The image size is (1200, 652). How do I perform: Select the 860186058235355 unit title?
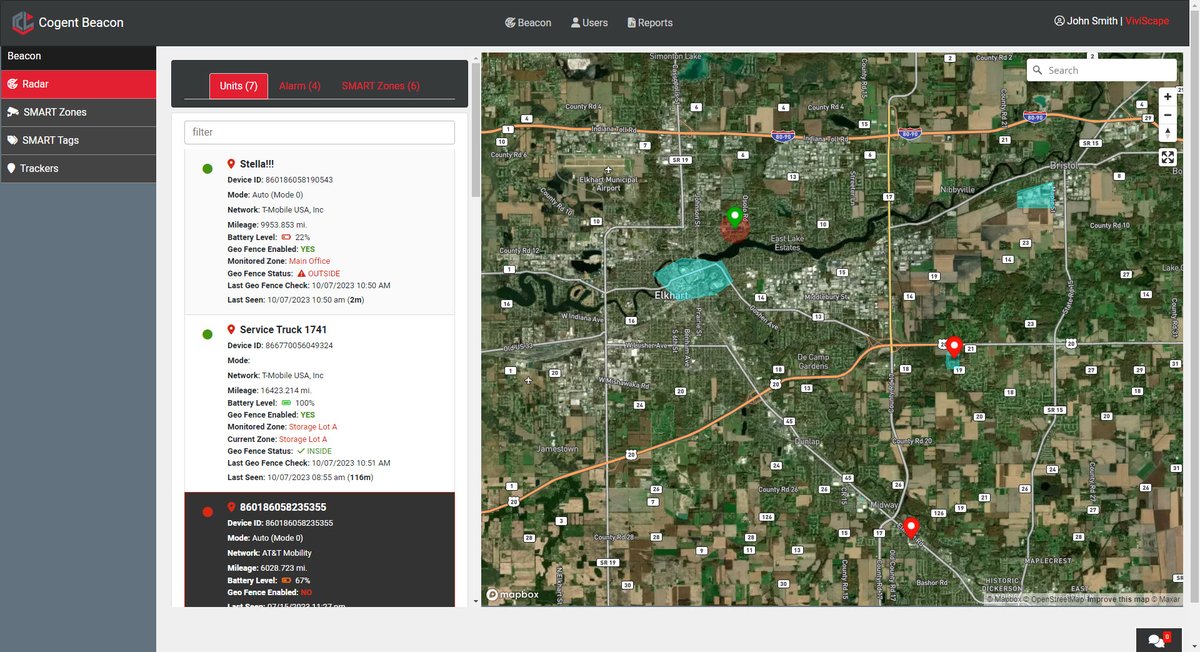283,507
